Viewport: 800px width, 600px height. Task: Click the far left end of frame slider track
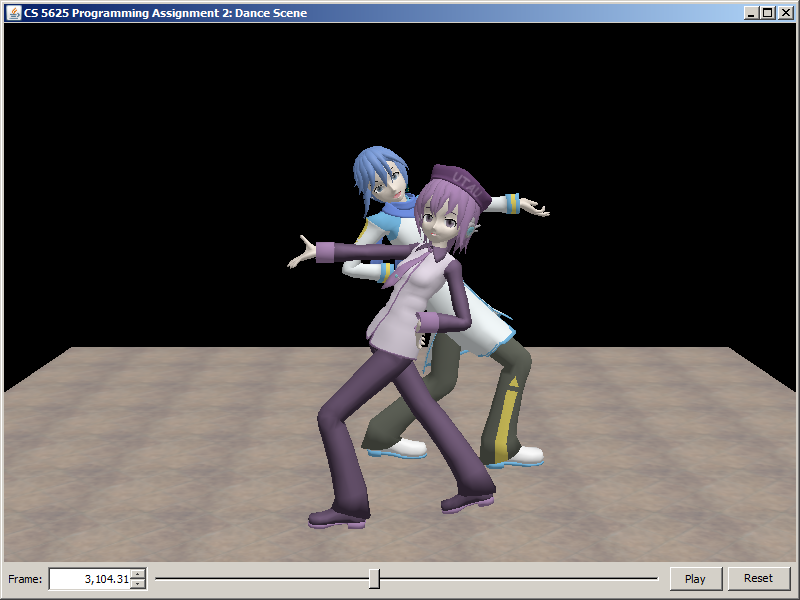tap(157, 578)
